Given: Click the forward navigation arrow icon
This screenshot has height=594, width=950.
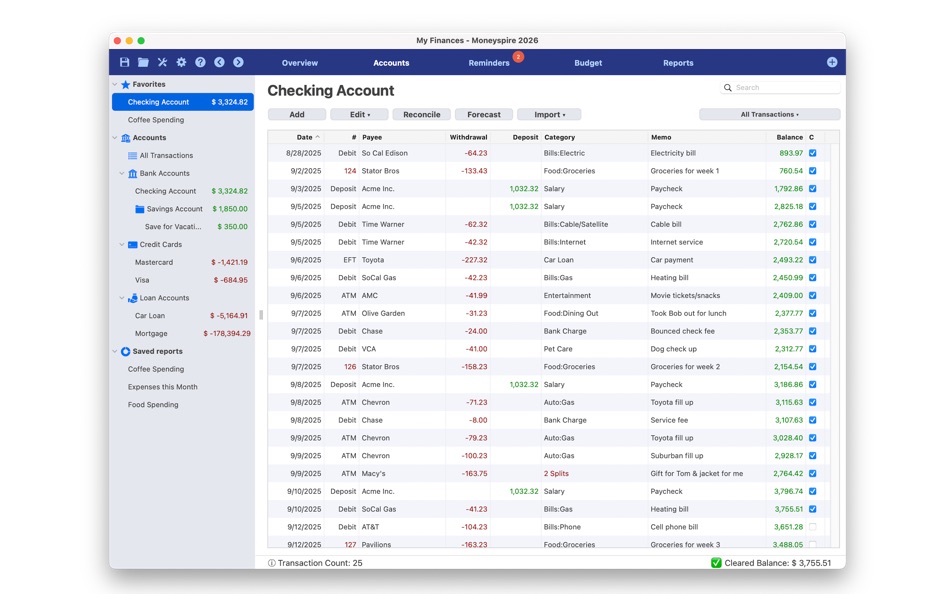Looking at the screenshot, I should (x=238, y=62).
